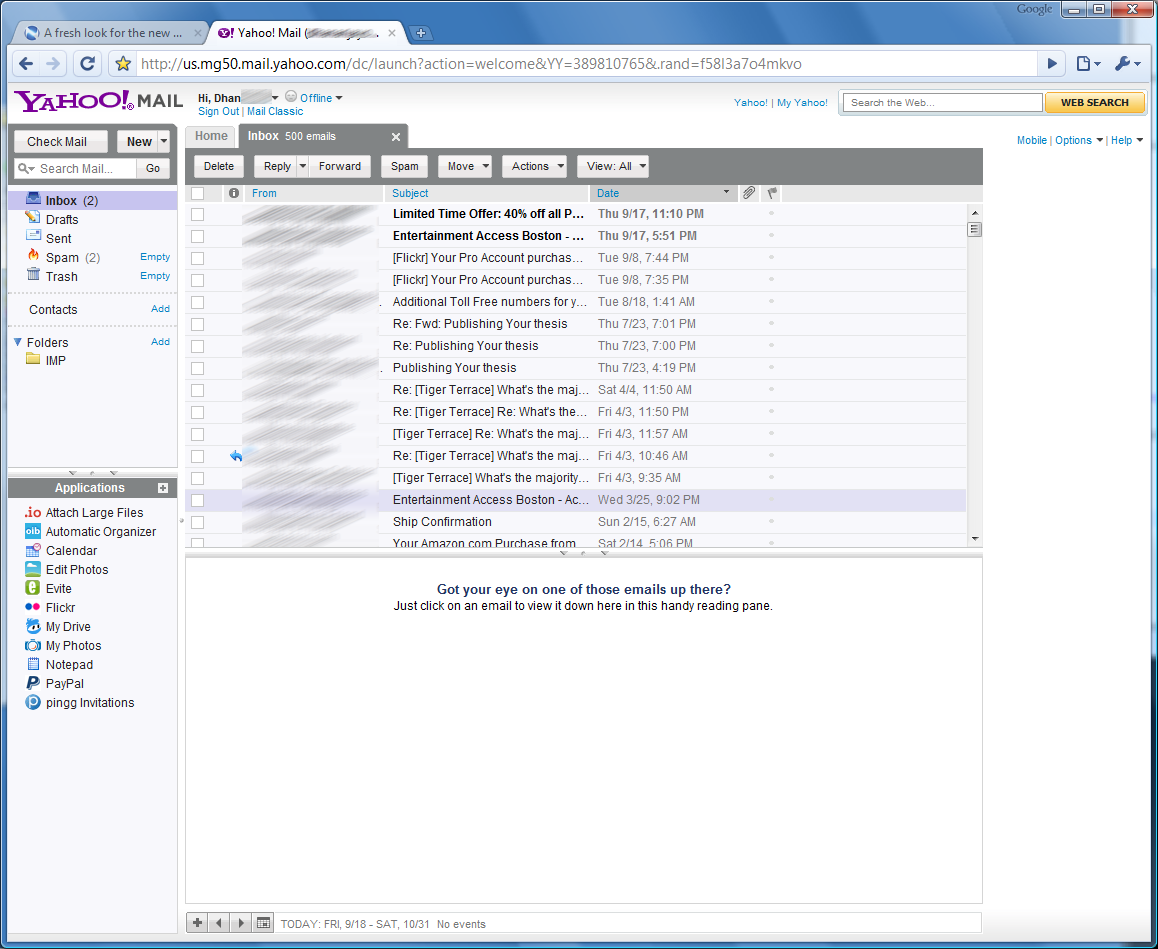1158x949 pixels.
Task: Open the Evite application
Action: 48,589
